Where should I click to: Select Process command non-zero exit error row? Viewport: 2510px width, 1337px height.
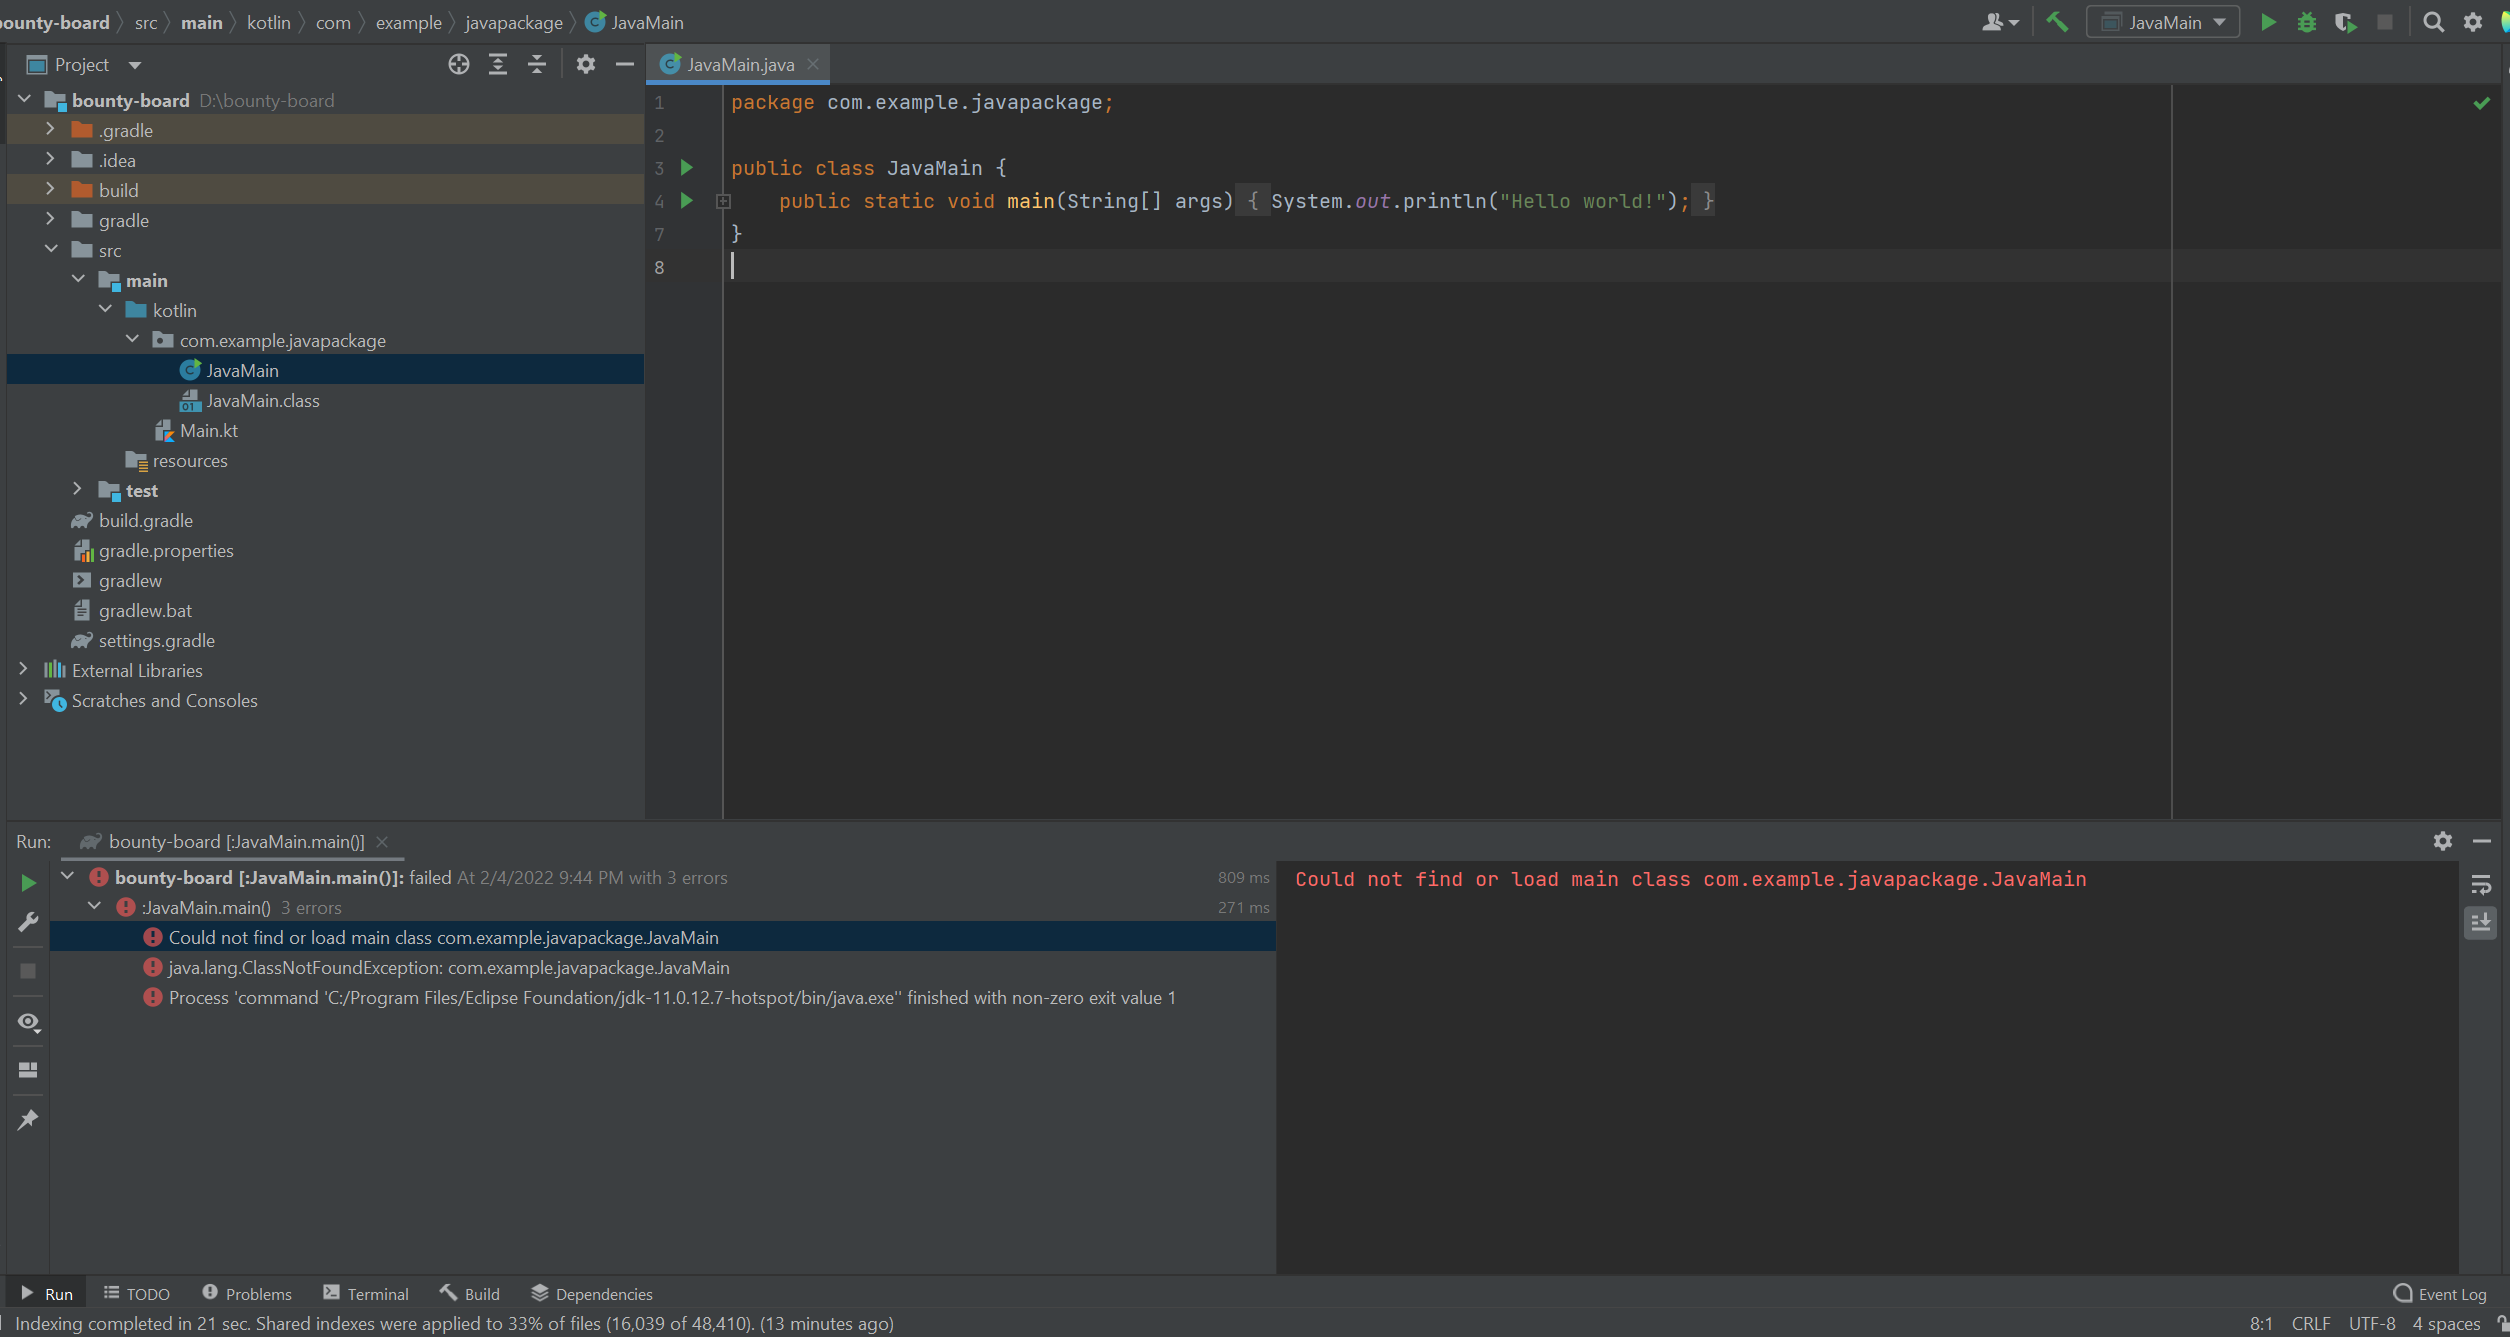[x=662, y=998]
